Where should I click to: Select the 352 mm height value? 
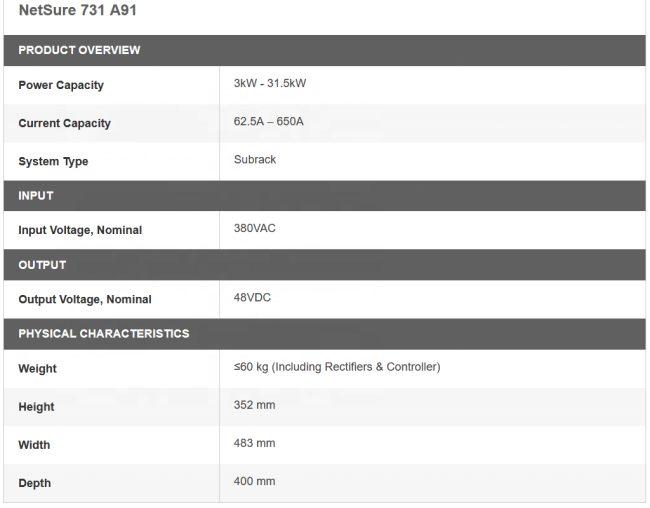tap(254, 405)
